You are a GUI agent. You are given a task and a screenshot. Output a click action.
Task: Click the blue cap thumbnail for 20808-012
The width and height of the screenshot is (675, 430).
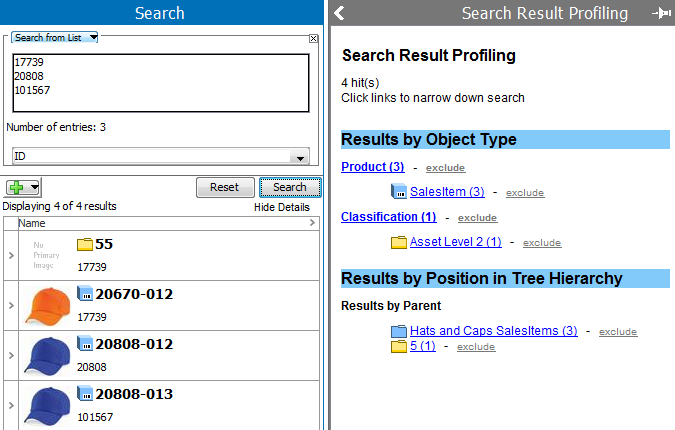pyautogui.click(x=47, y=356)
